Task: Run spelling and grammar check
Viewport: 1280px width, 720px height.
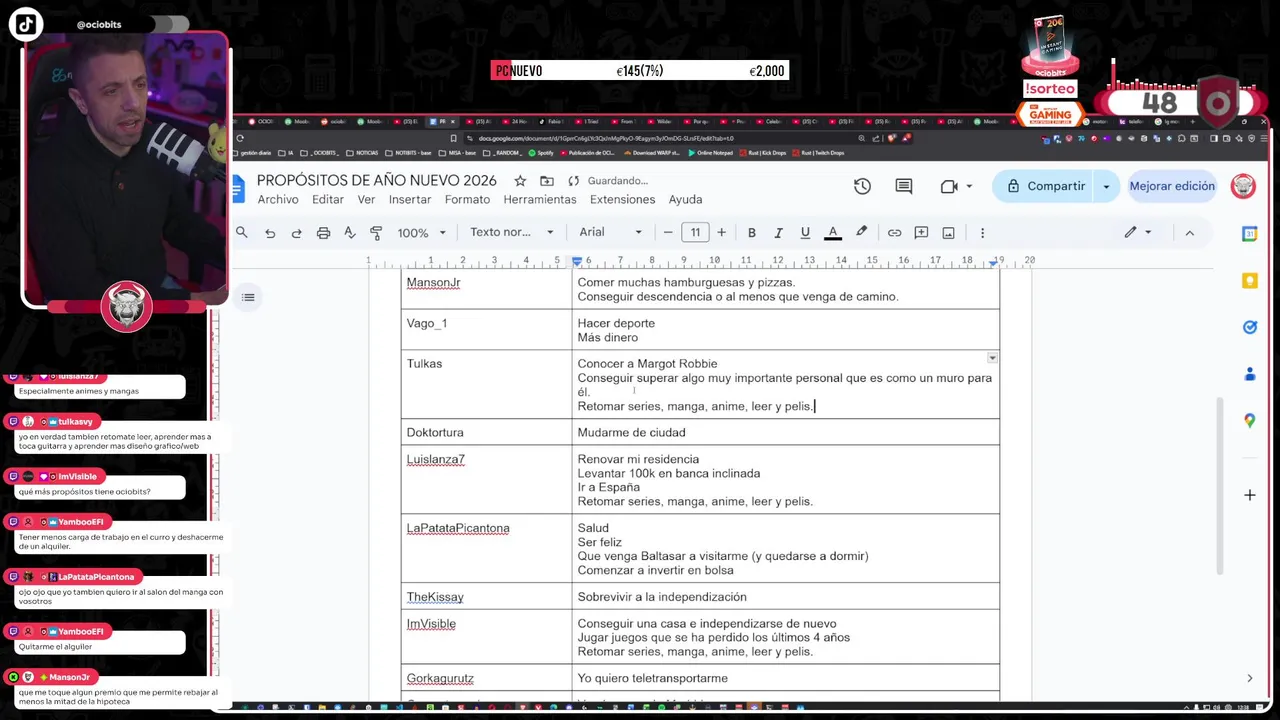Action: point(350,232)
